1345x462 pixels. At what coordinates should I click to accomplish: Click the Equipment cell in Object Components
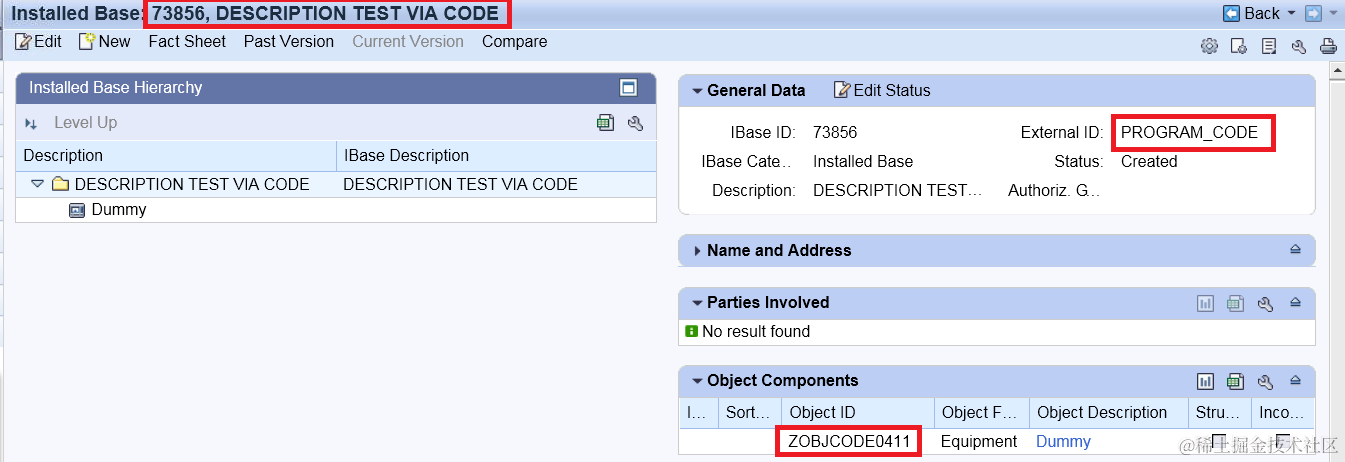(x=980, y=442)
